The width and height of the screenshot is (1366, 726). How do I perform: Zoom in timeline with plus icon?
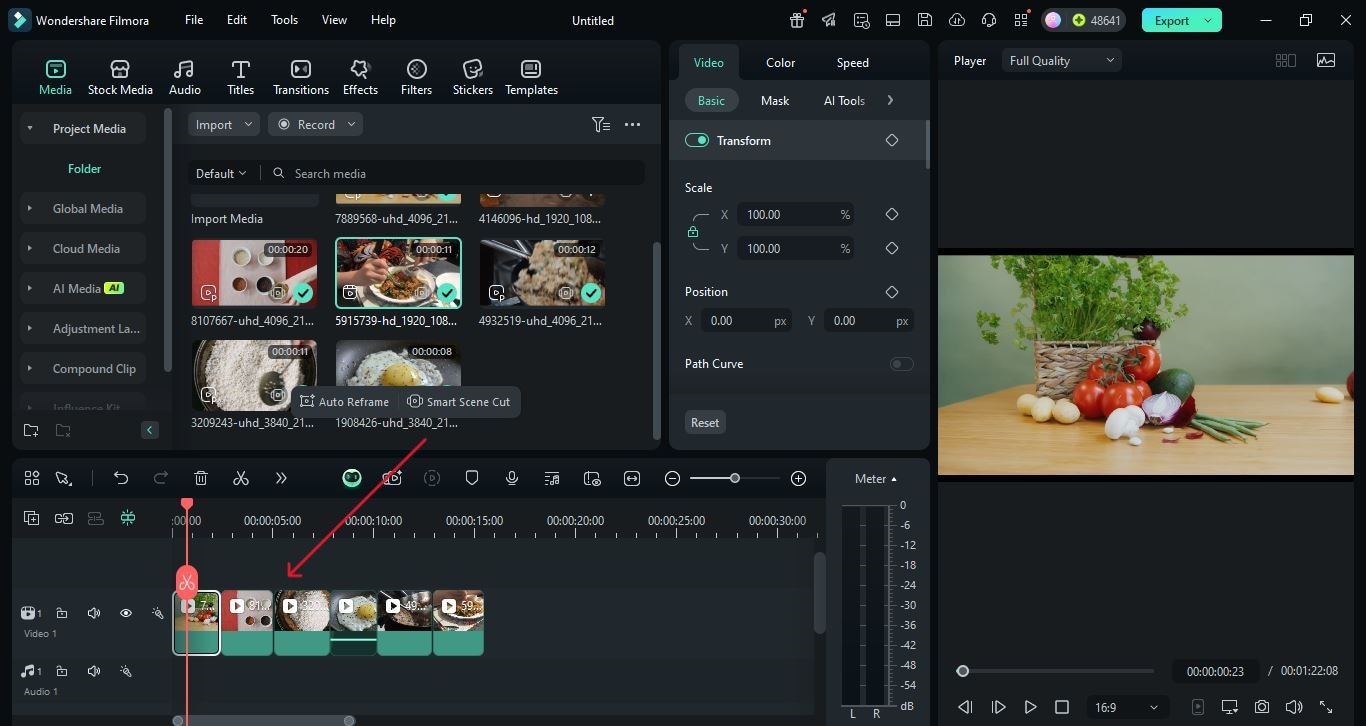[798, 479]
